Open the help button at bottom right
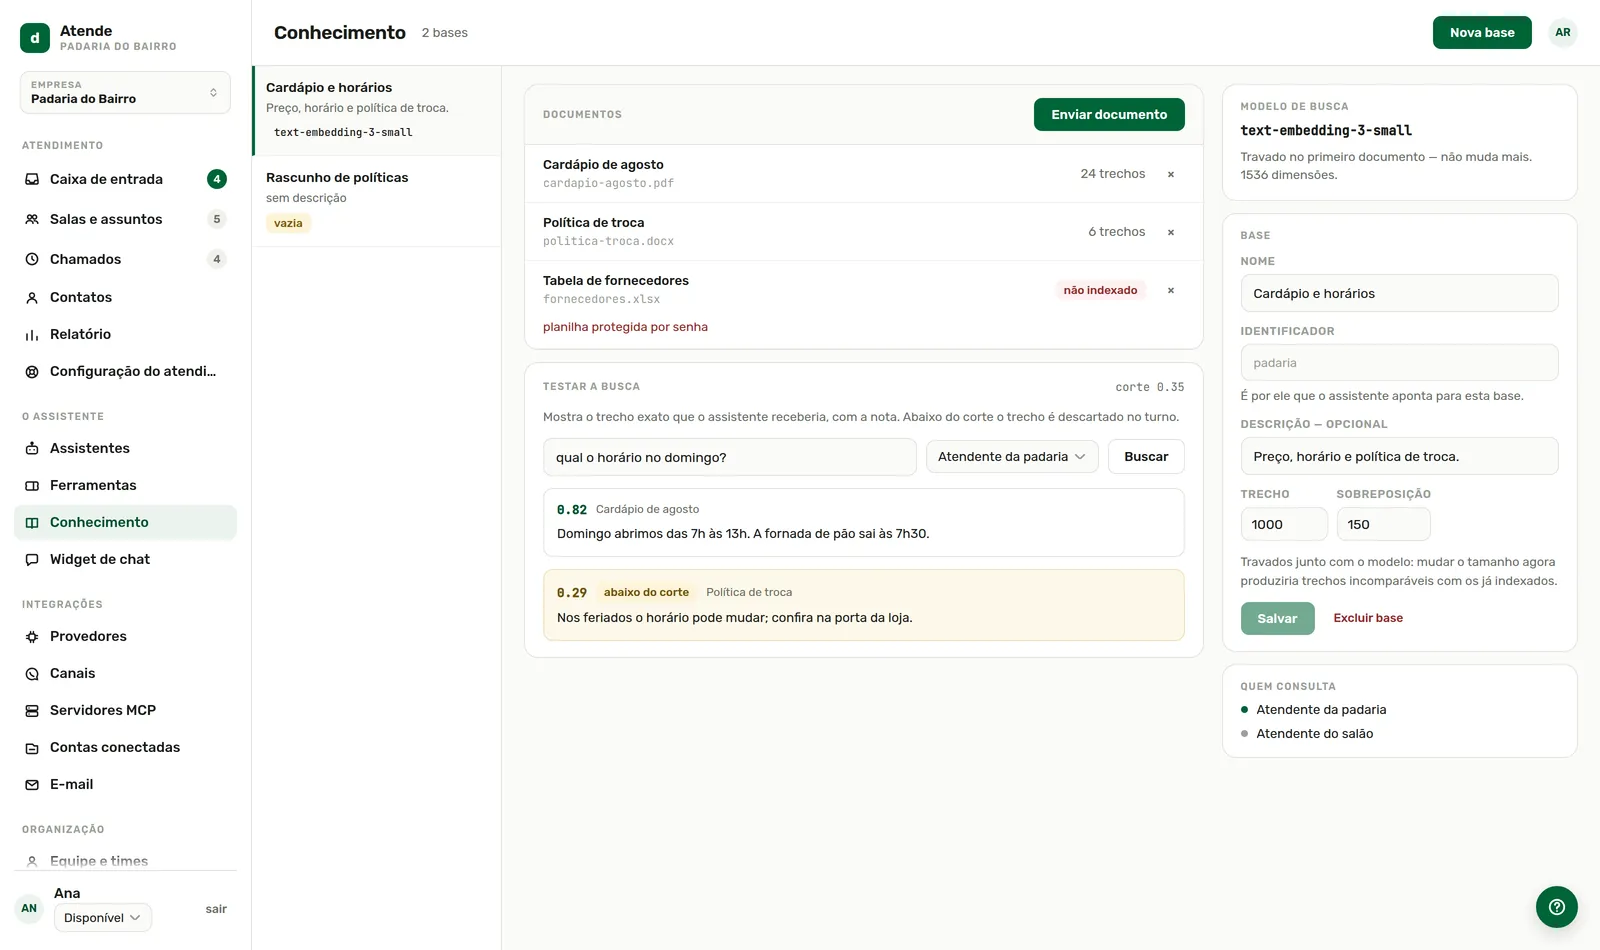The width and height of the screenshot is (1600, 950). tap(1557, 907)
